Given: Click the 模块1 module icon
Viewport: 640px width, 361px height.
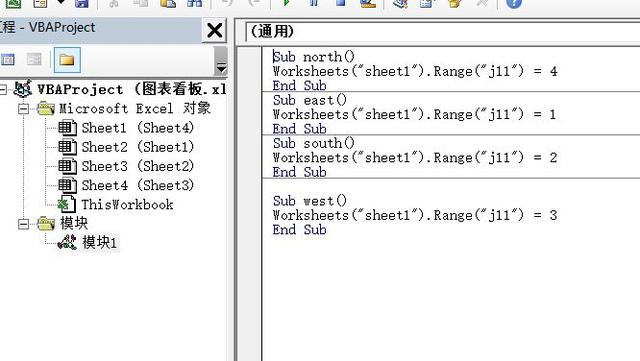Looking at the screenshot, I should click(67, 243).
